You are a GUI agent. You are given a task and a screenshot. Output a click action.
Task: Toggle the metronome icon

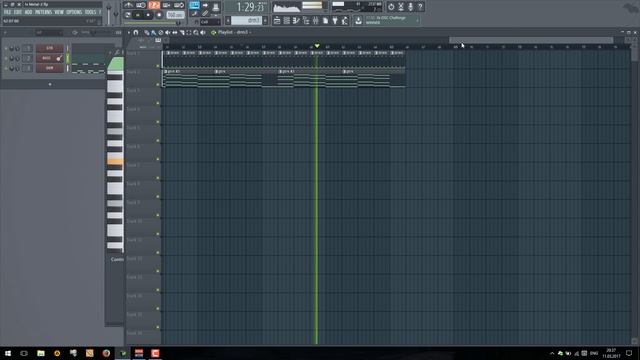coord(129,5)
